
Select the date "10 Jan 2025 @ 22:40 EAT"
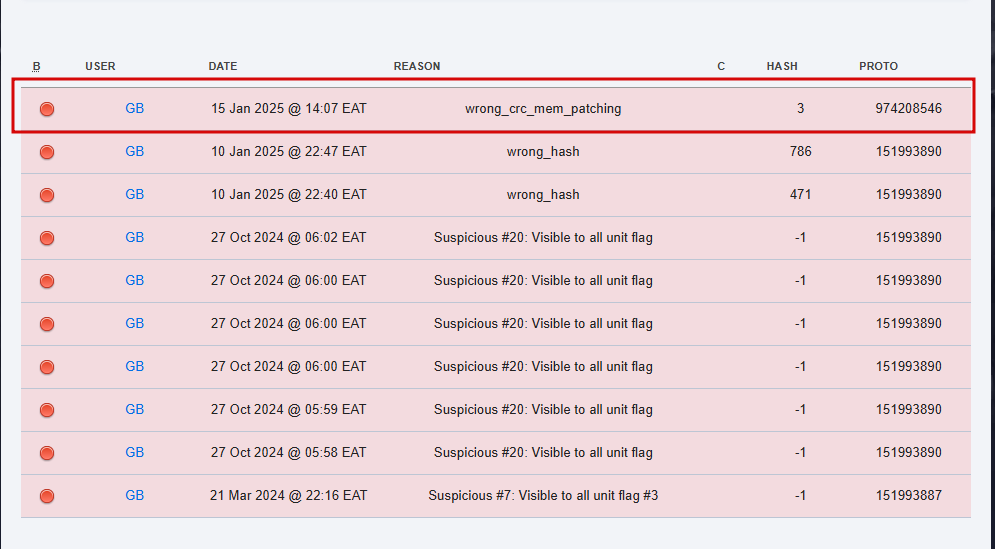coord(289,194)
